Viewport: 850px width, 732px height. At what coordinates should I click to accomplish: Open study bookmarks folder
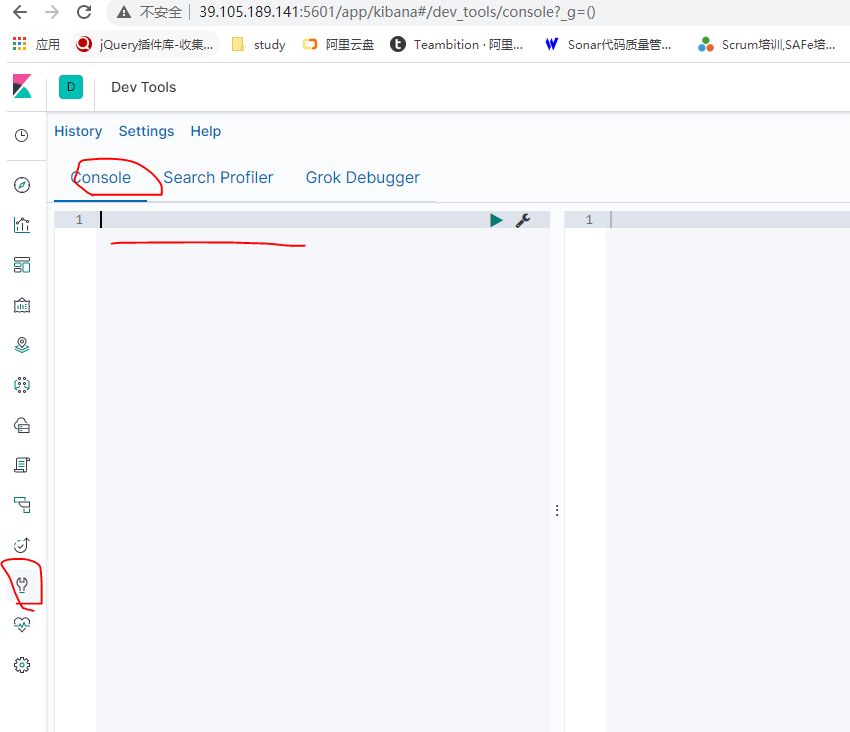[x=259, y=44]
